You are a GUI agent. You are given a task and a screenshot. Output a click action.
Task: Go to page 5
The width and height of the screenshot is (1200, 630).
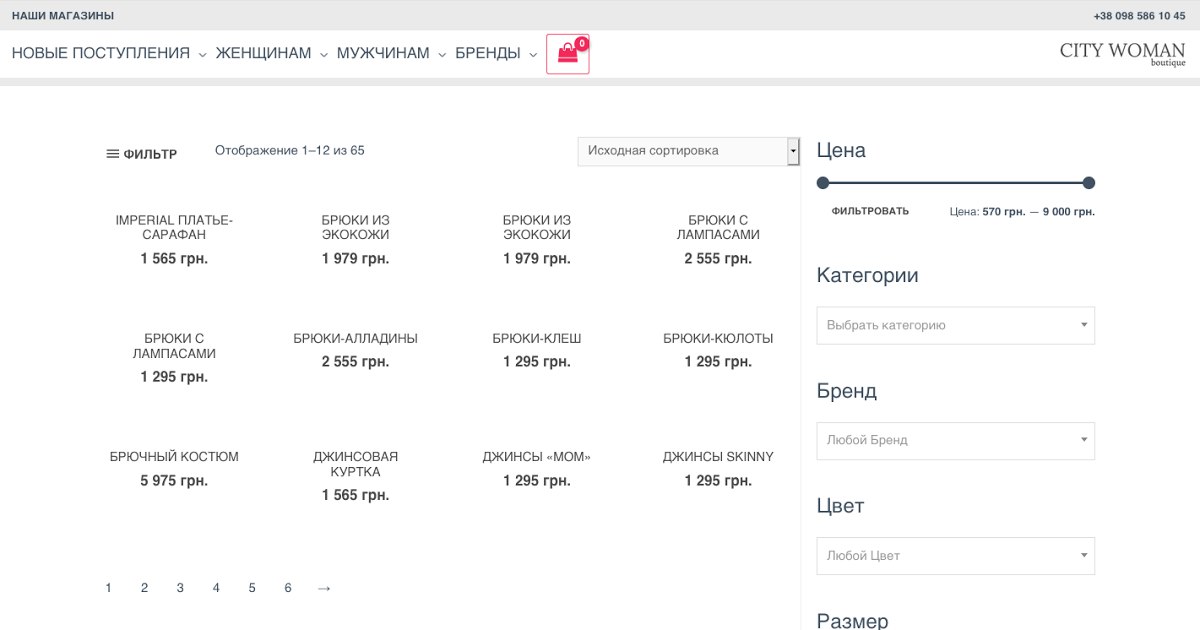252,588
